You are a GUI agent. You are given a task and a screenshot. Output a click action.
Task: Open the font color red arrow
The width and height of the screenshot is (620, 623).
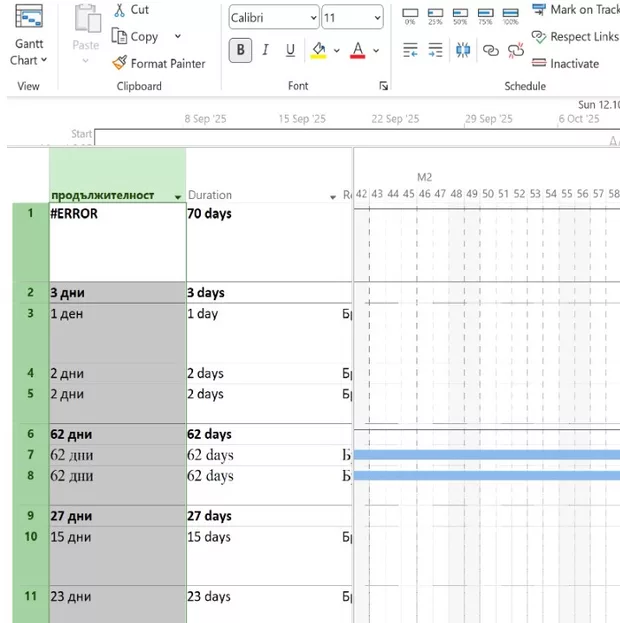(376, 50)
